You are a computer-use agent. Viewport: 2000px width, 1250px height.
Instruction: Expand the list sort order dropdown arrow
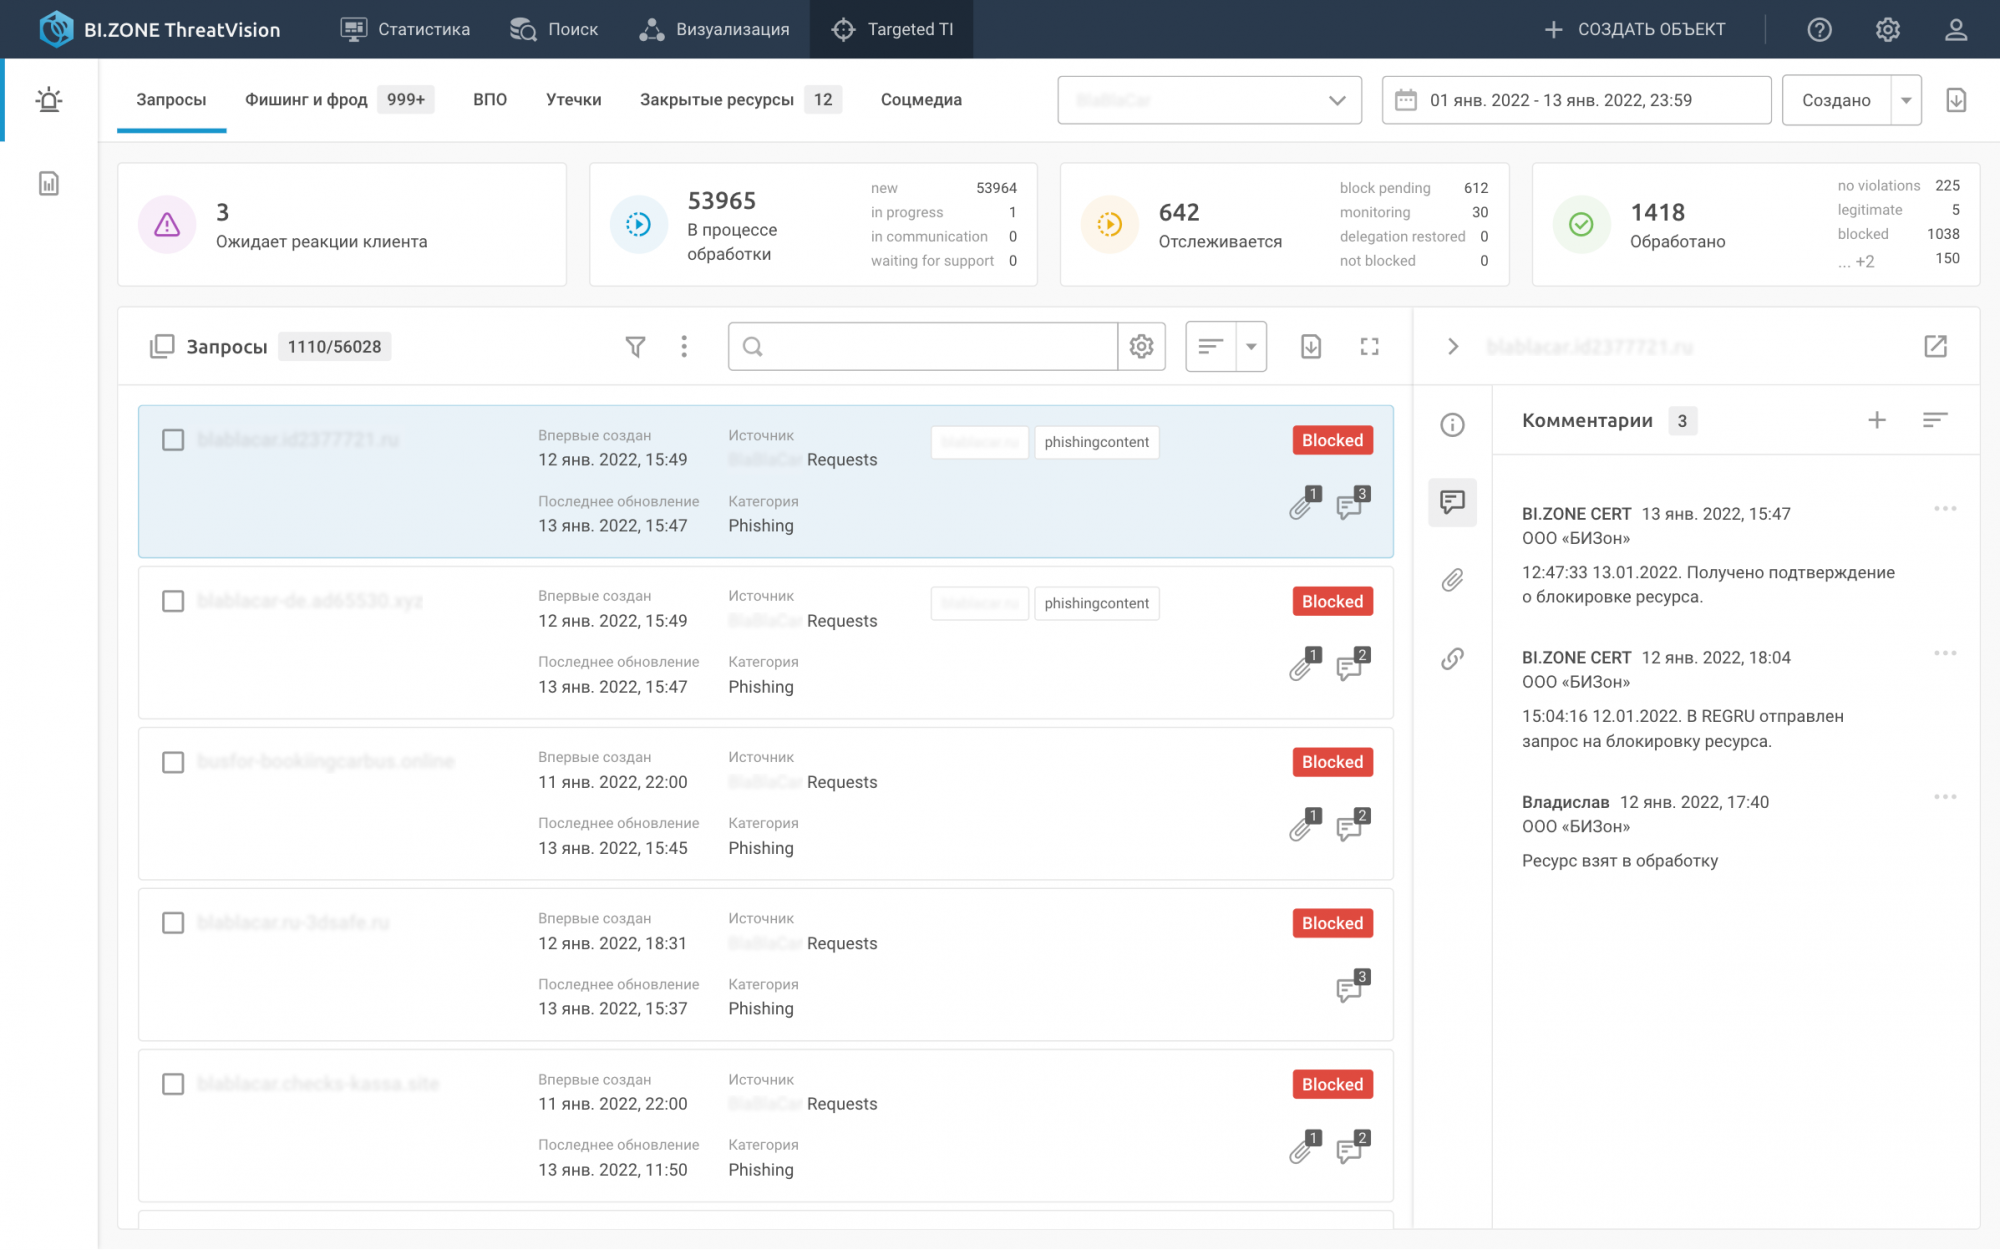(x=1251, y=347)
